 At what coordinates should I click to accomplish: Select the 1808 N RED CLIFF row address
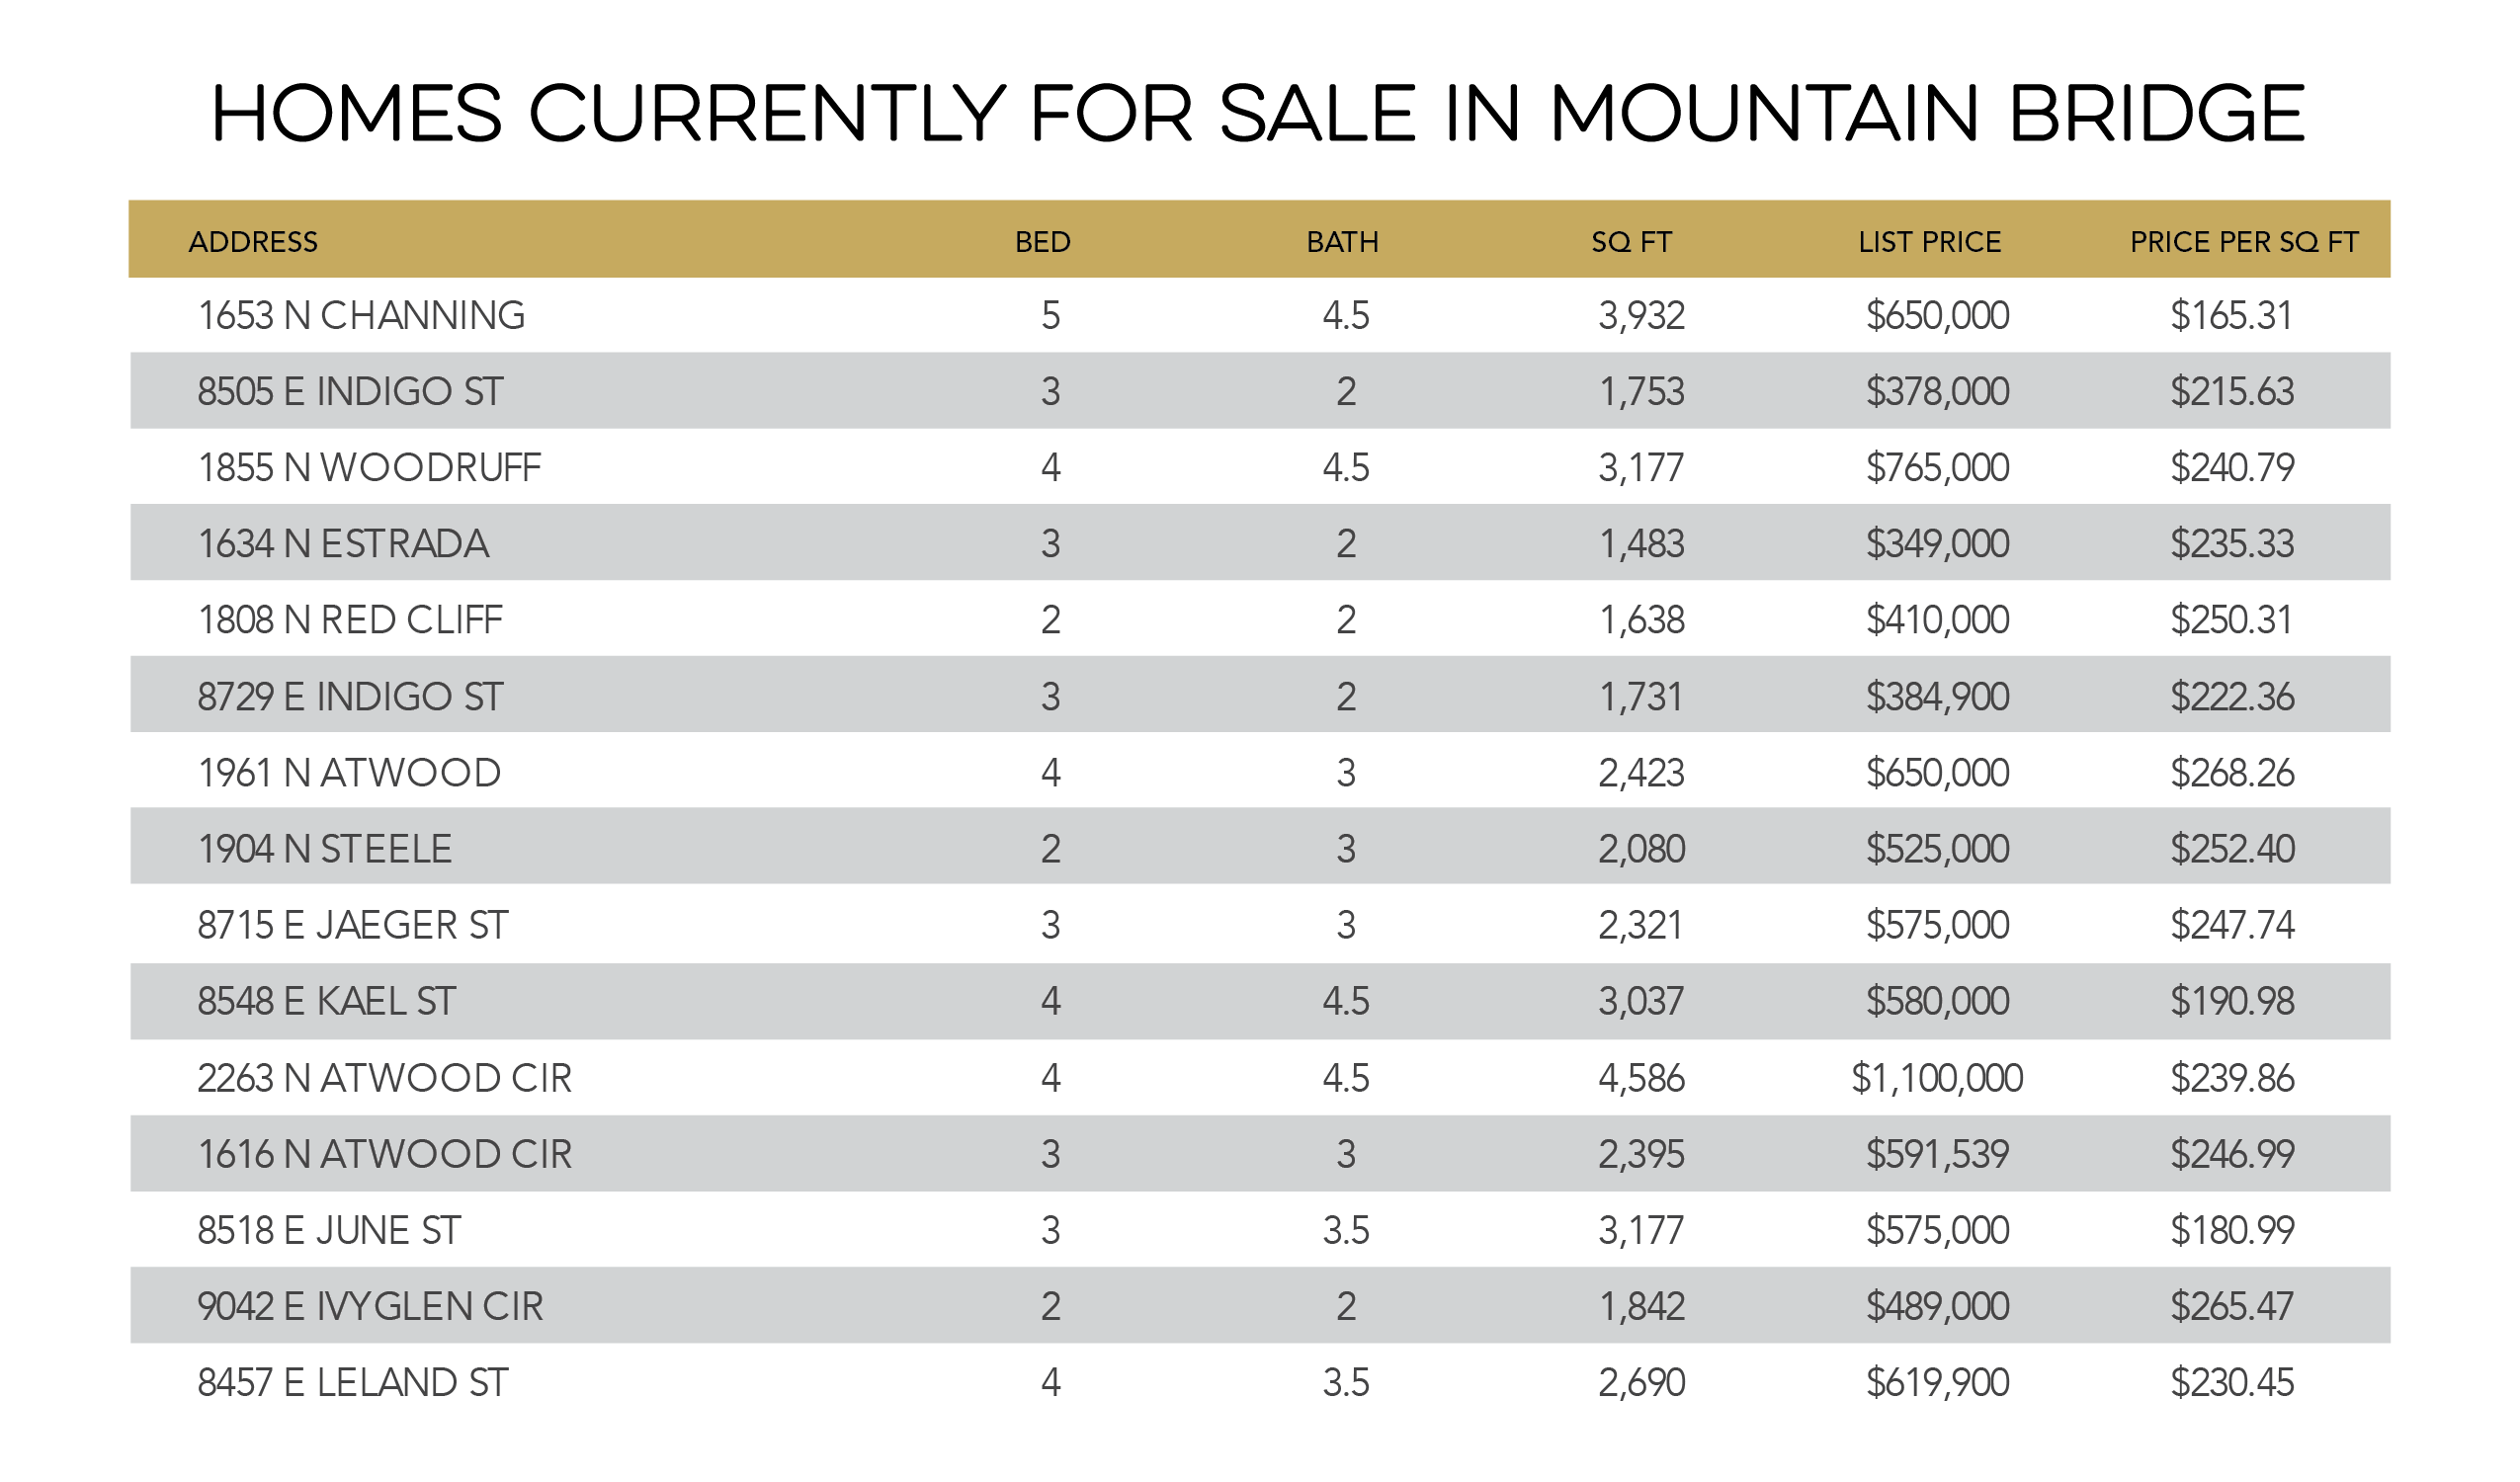click(x=350, y=620)
